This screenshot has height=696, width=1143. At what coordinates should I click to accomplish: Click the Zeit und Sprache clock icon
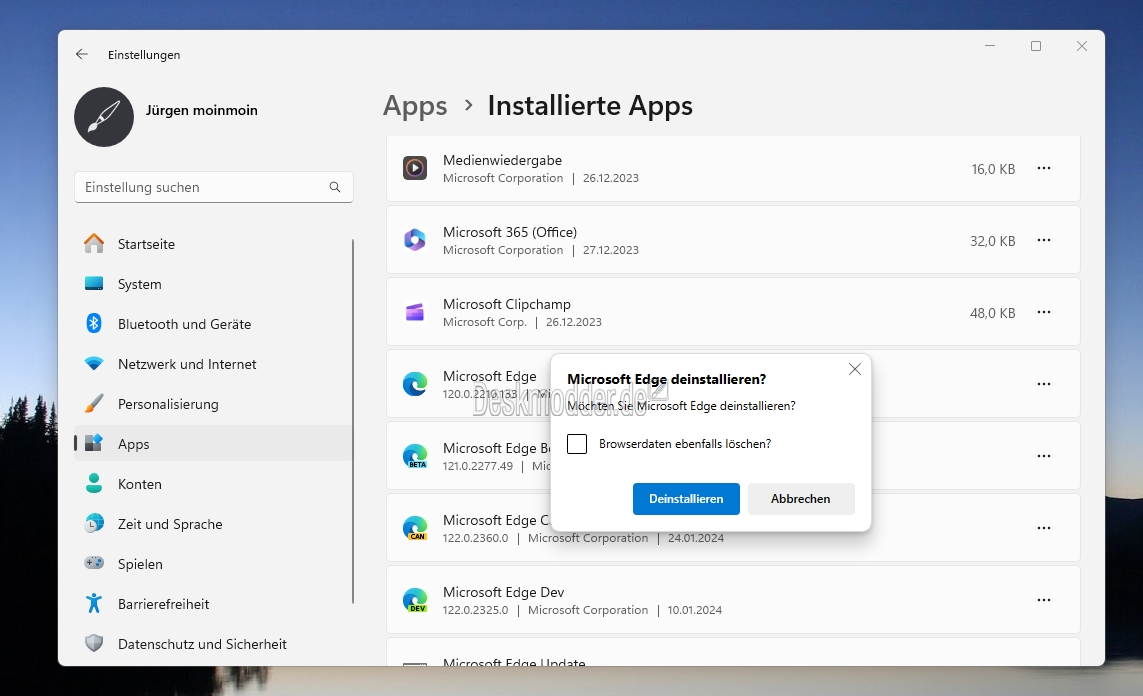pyautogui.click(x=94, y=523)
